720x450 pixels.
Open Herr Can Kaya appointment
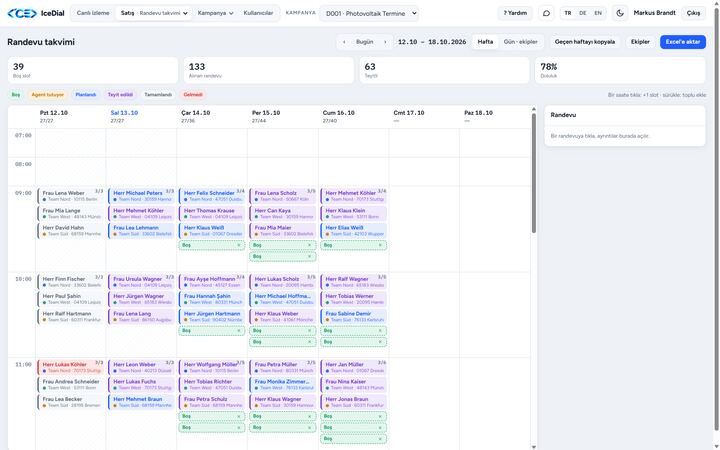click(283, 214)
